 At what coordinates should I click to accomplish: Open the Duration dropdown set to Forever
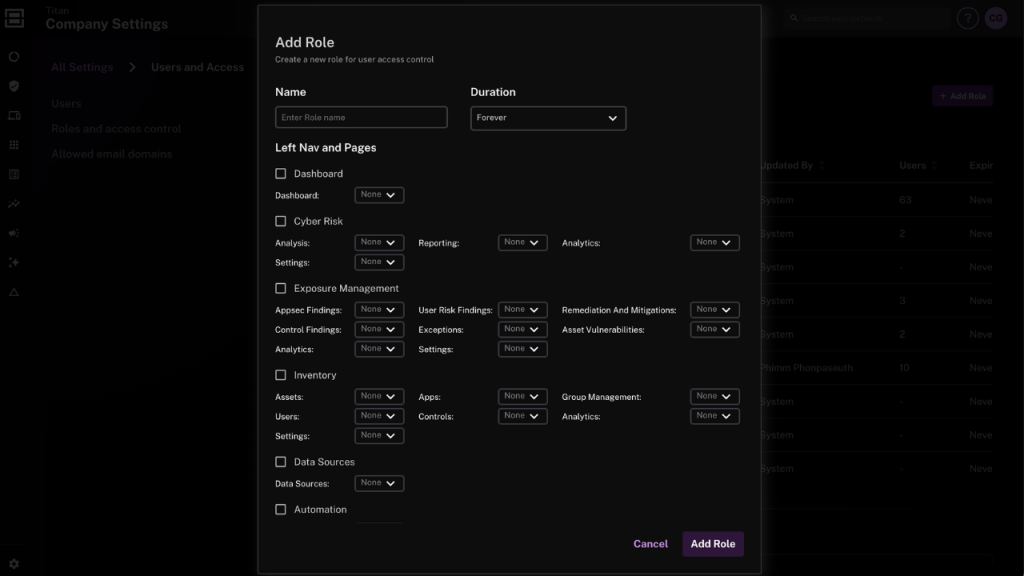click(548, 117)
